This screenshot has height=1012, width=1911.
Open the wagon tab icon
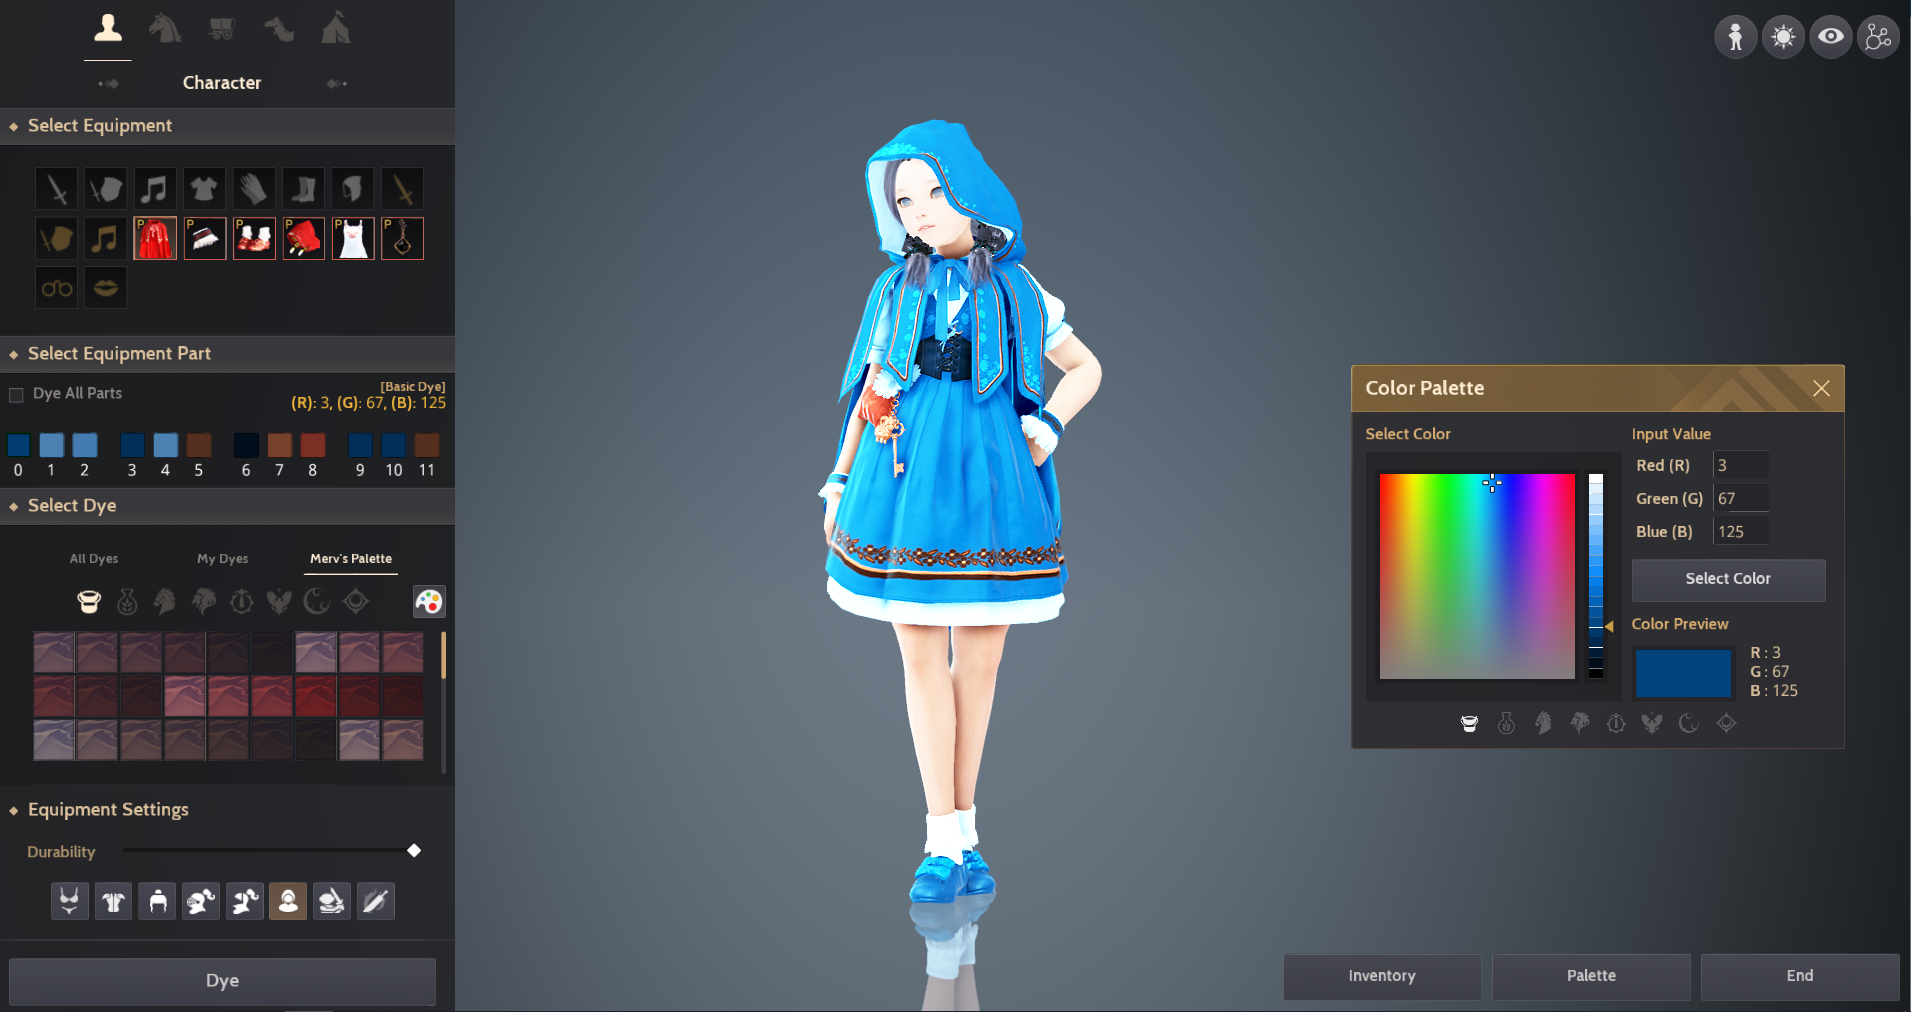(222, 29)
